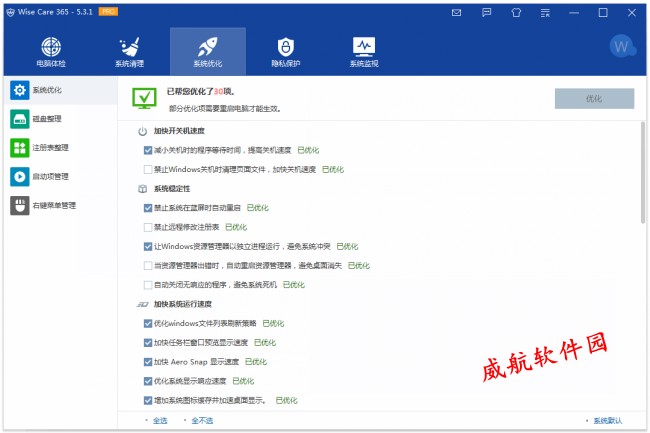Uncheck 让Windows资源管理器以独立进程运行
The height and width of the screenshot is (433, 650).
point(148,247)
